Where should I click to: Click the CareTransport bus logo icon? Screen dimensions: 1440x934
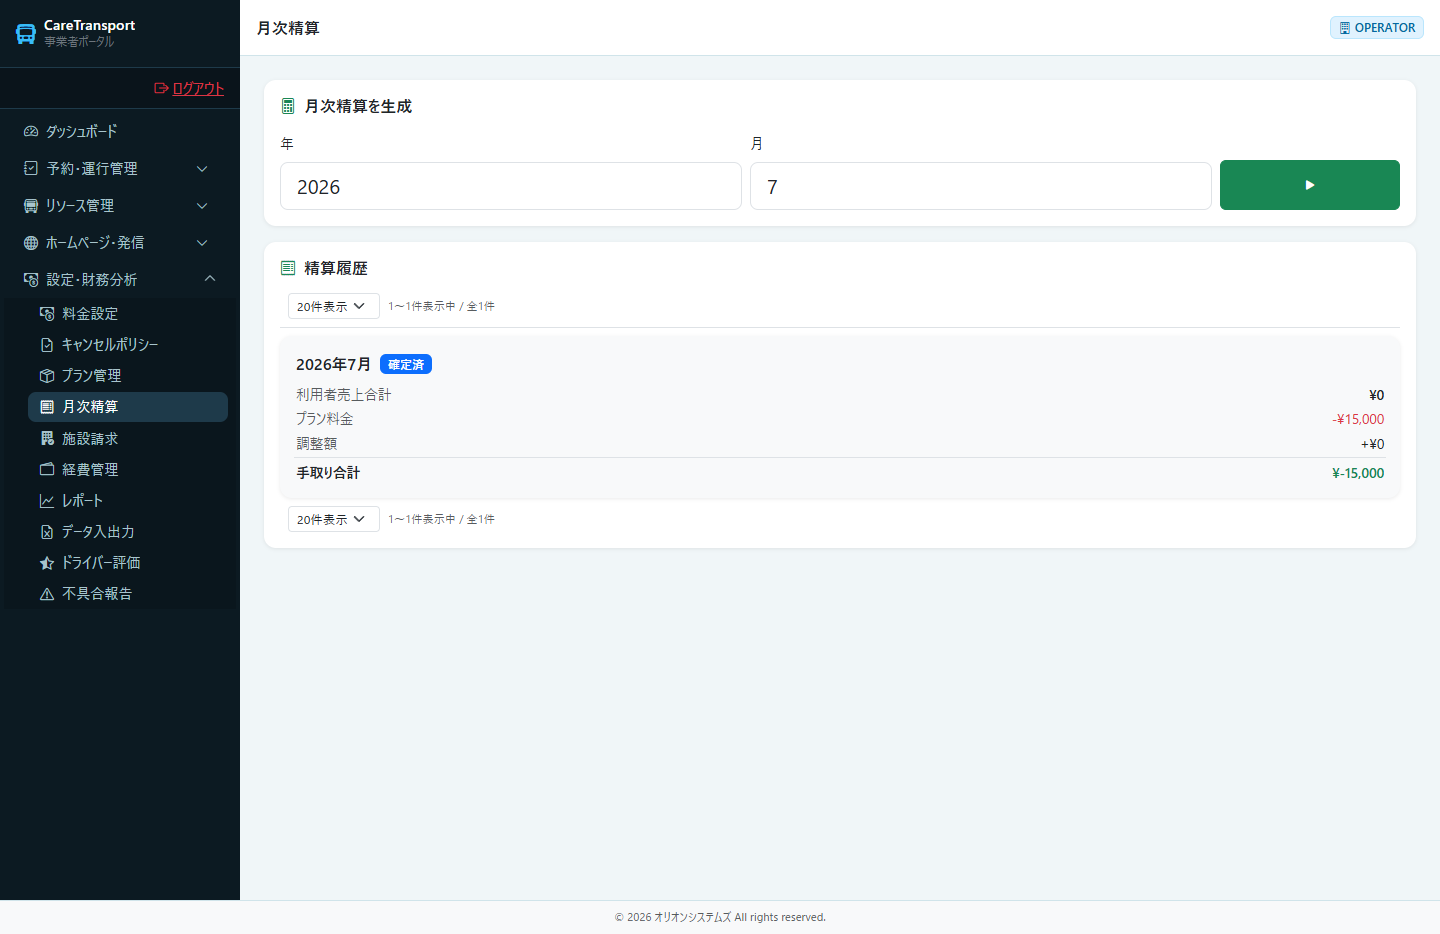[26, 34]
